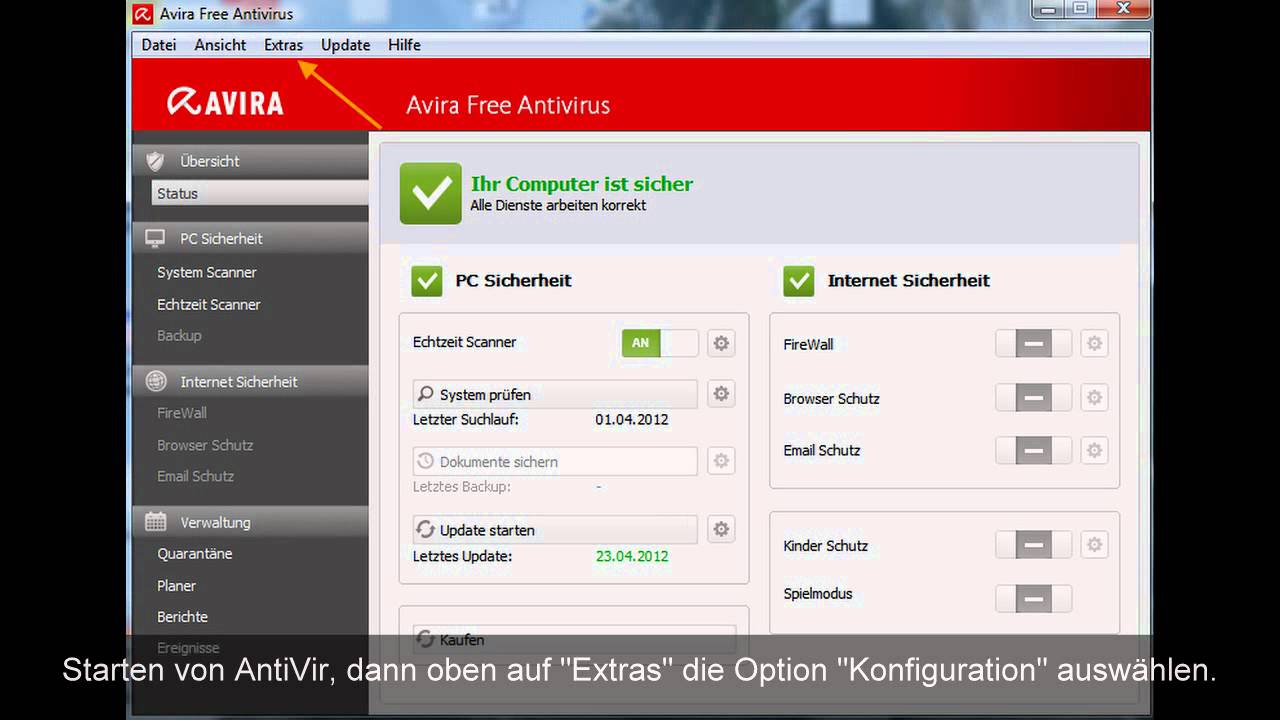Click the PC Sicherheit monitor icon
The image size is (1280, 720).
155,239
